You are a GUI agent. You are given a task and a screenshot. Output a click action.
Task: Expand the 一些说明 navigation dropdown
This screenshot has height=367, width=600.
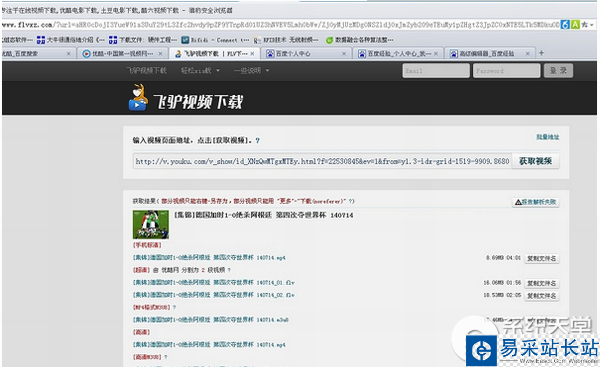coord(251,70)
